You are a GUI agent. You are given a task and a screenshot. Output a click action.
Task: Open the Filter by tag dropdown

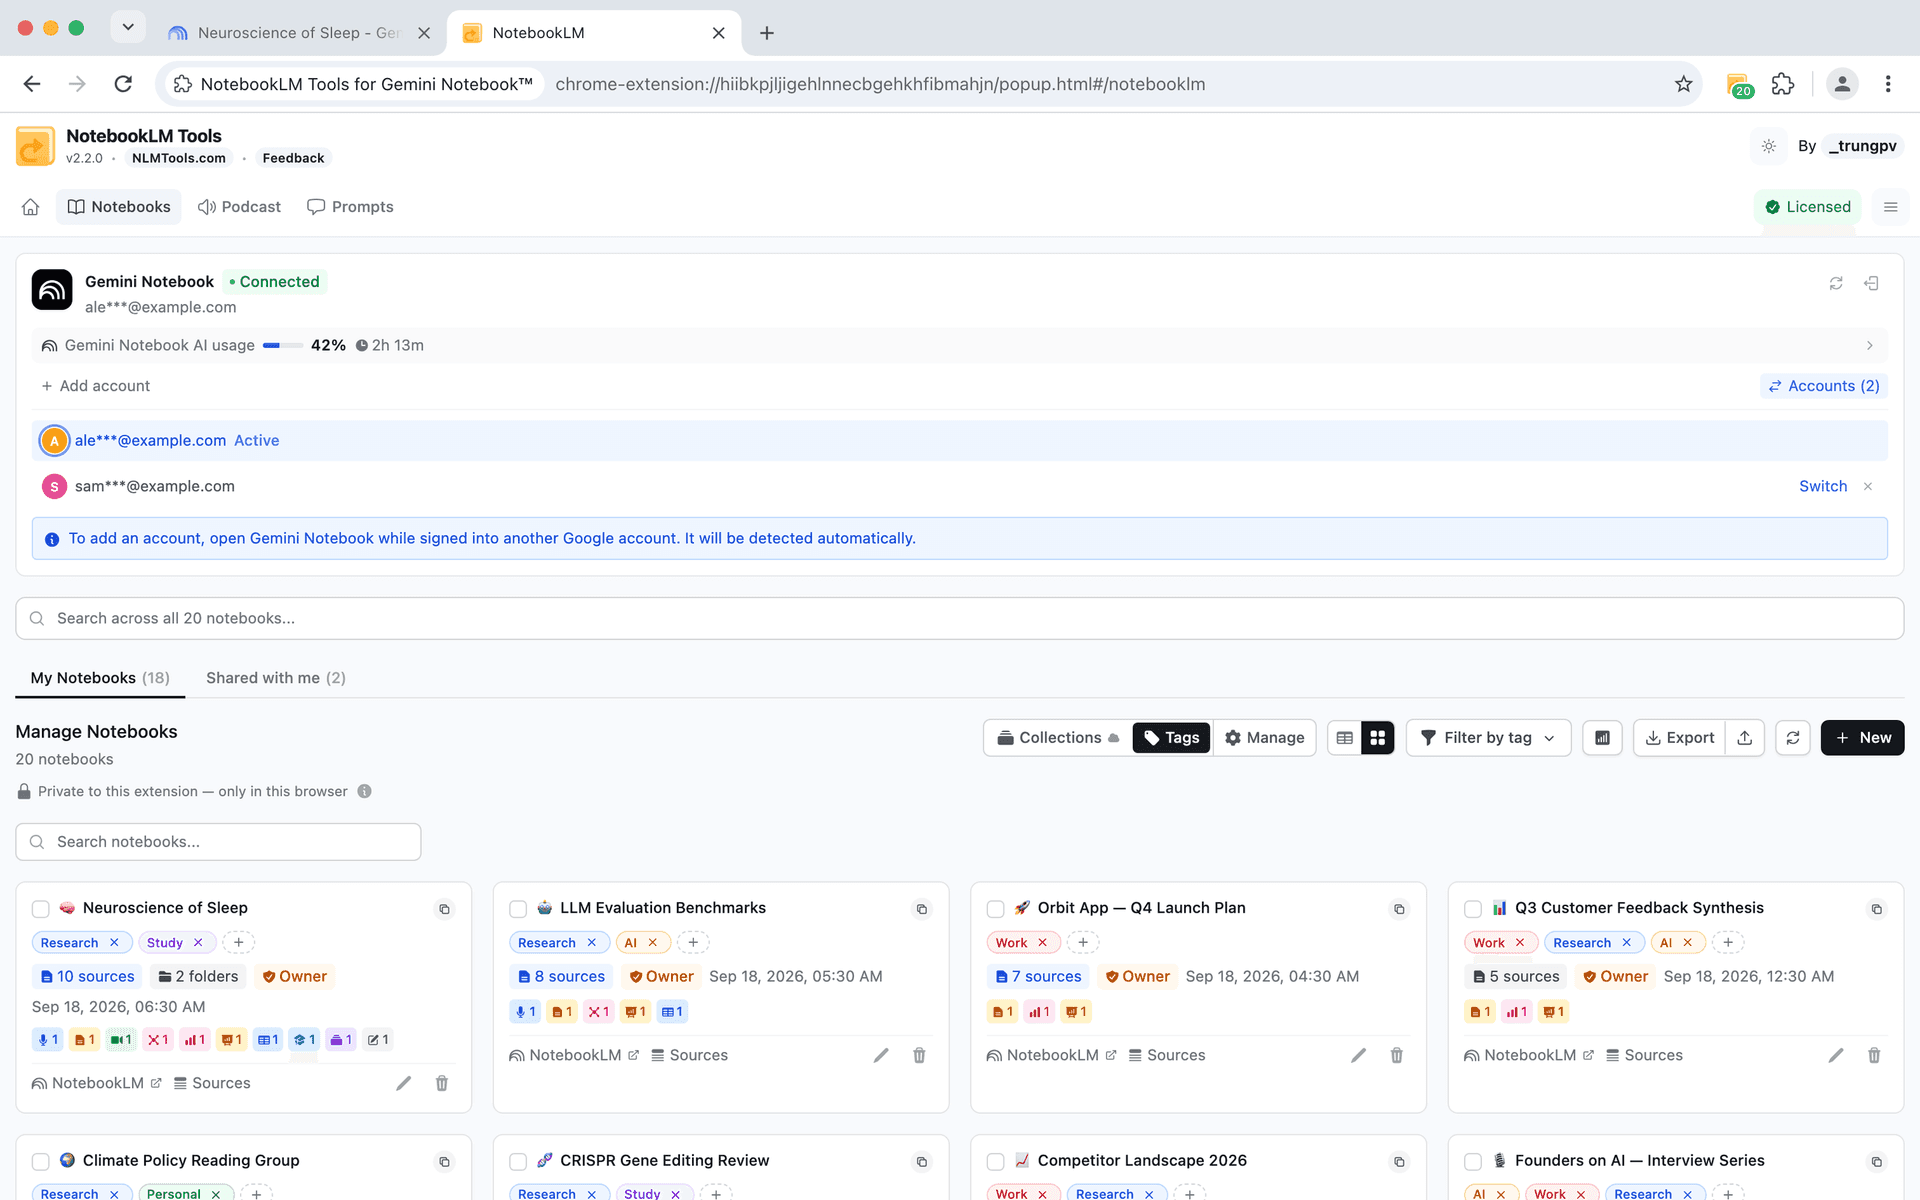tap(1488, 738)
